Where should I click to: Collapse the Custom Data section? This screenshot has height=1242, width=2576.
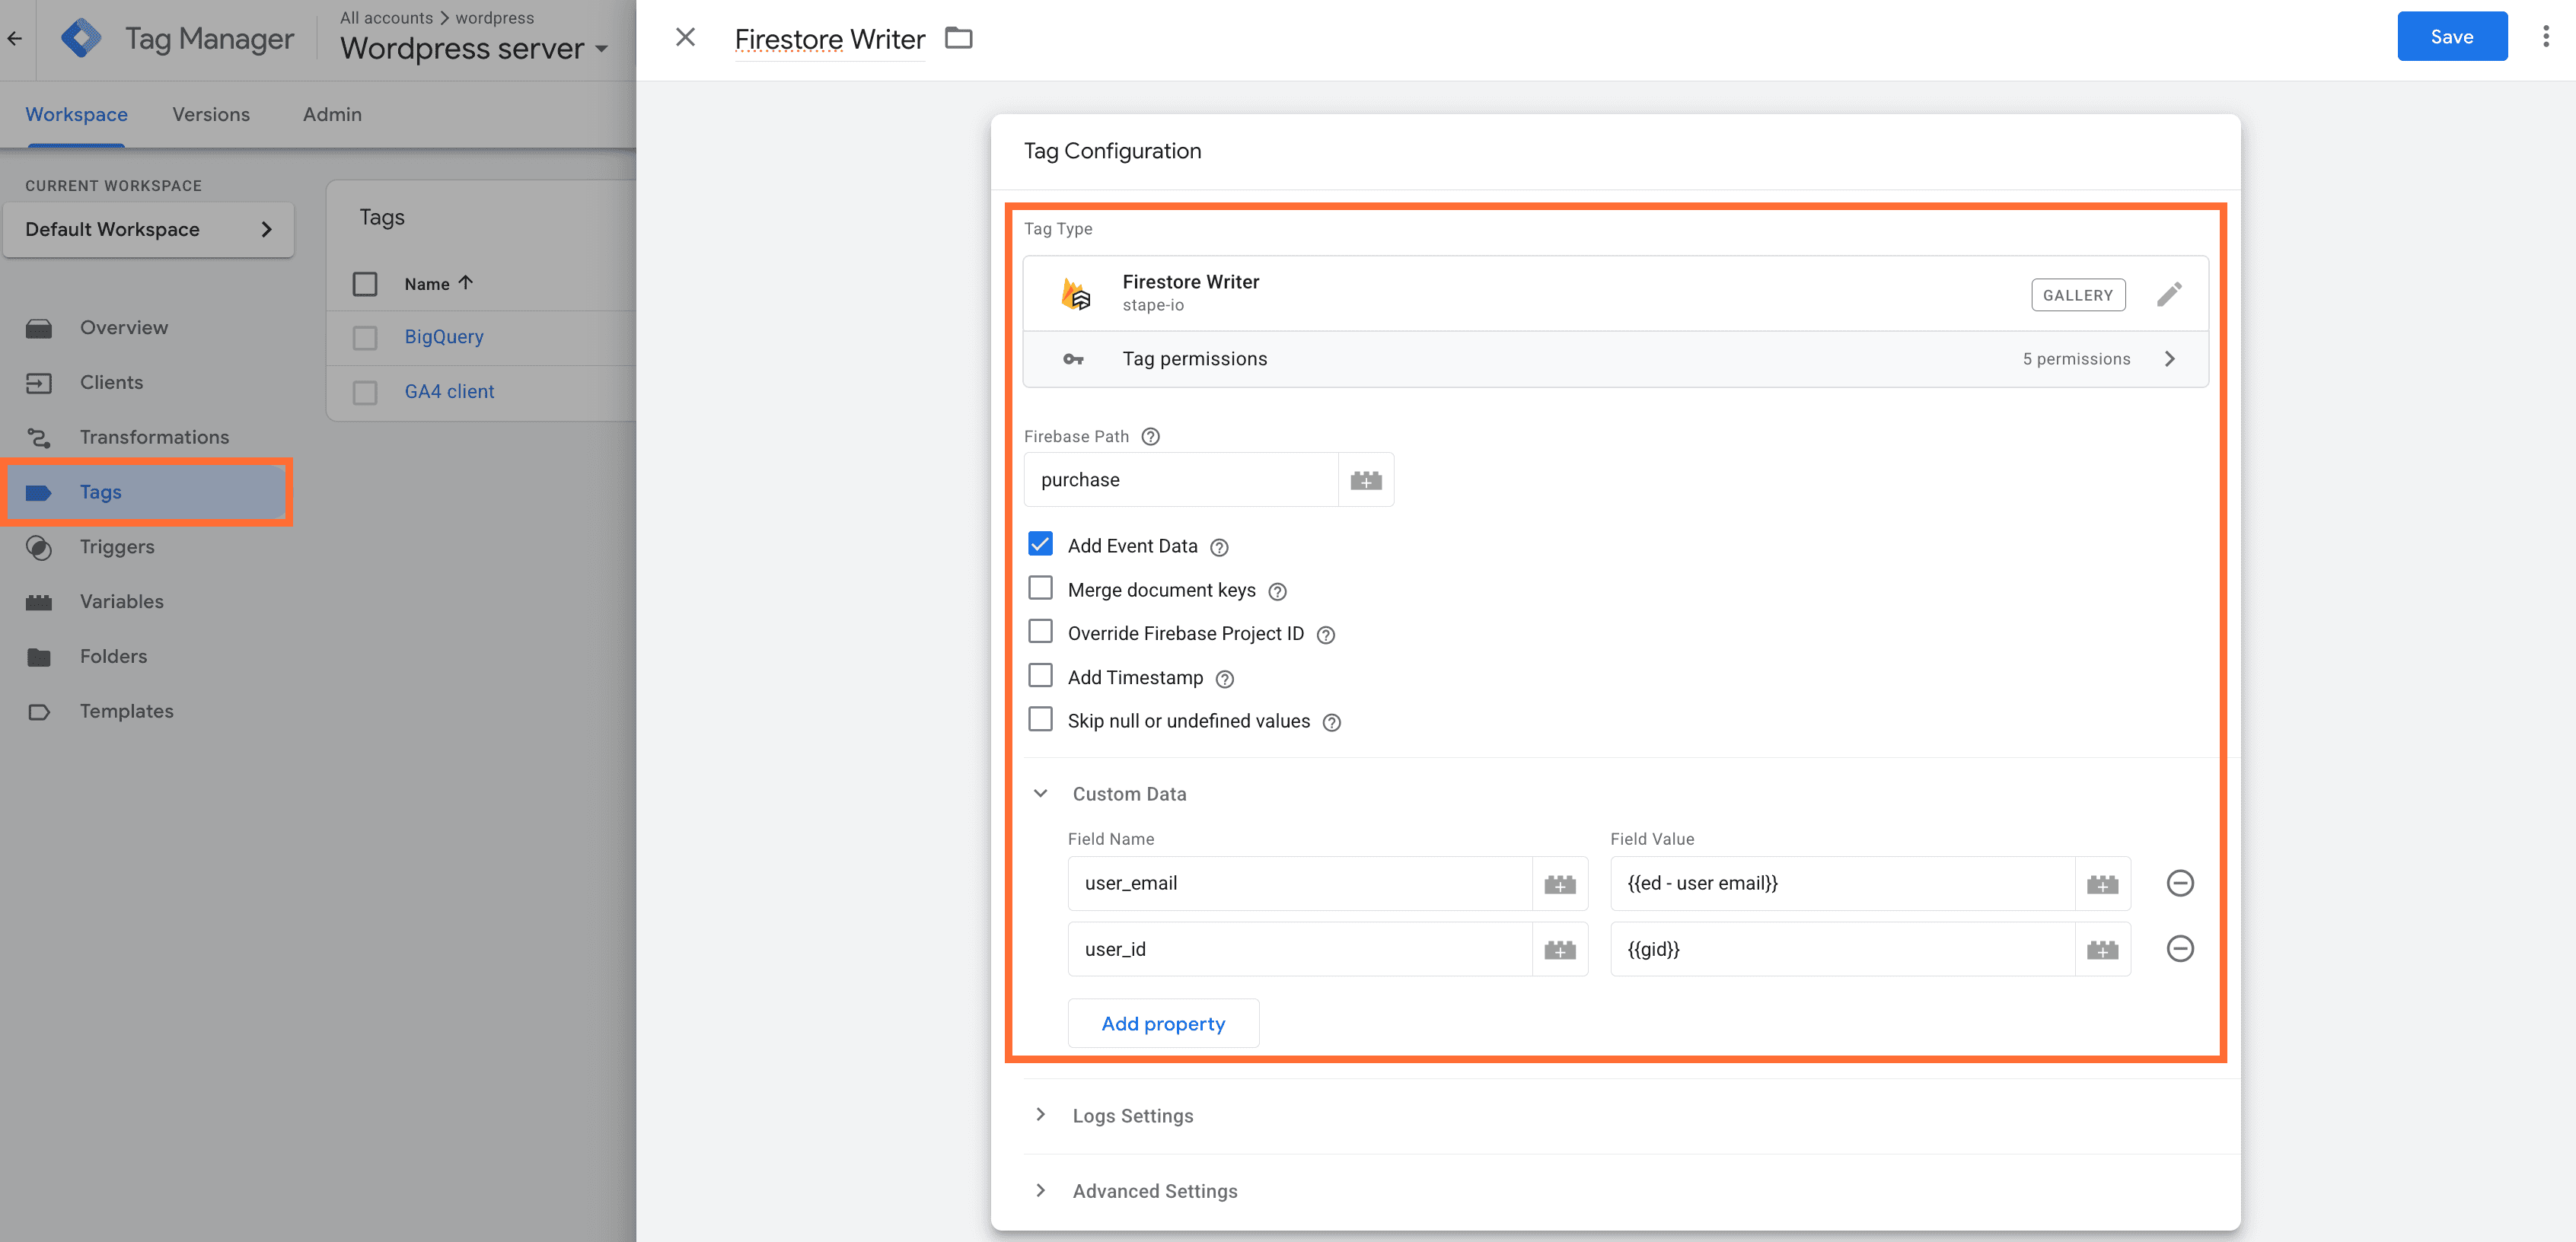click(1040, 793)
